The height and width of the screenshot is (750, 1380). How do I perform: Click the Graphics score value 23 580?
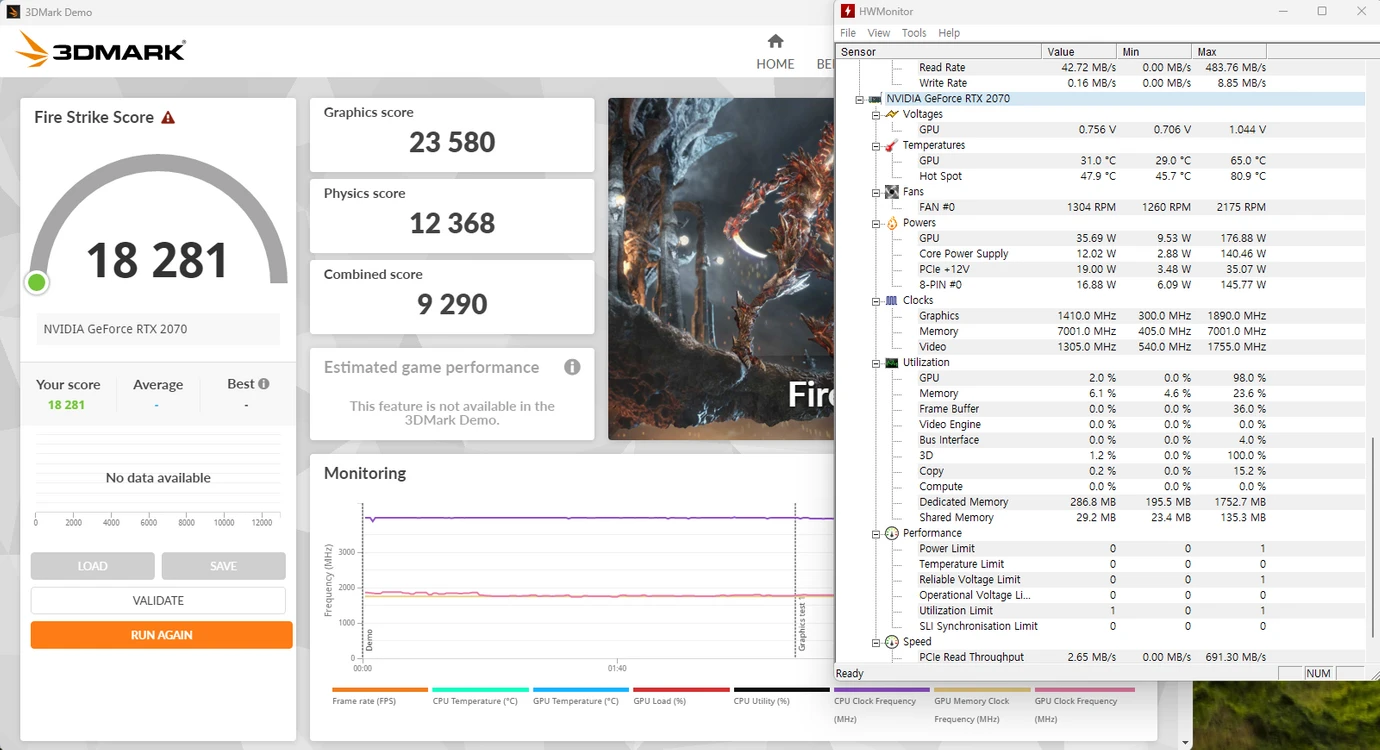452,142
